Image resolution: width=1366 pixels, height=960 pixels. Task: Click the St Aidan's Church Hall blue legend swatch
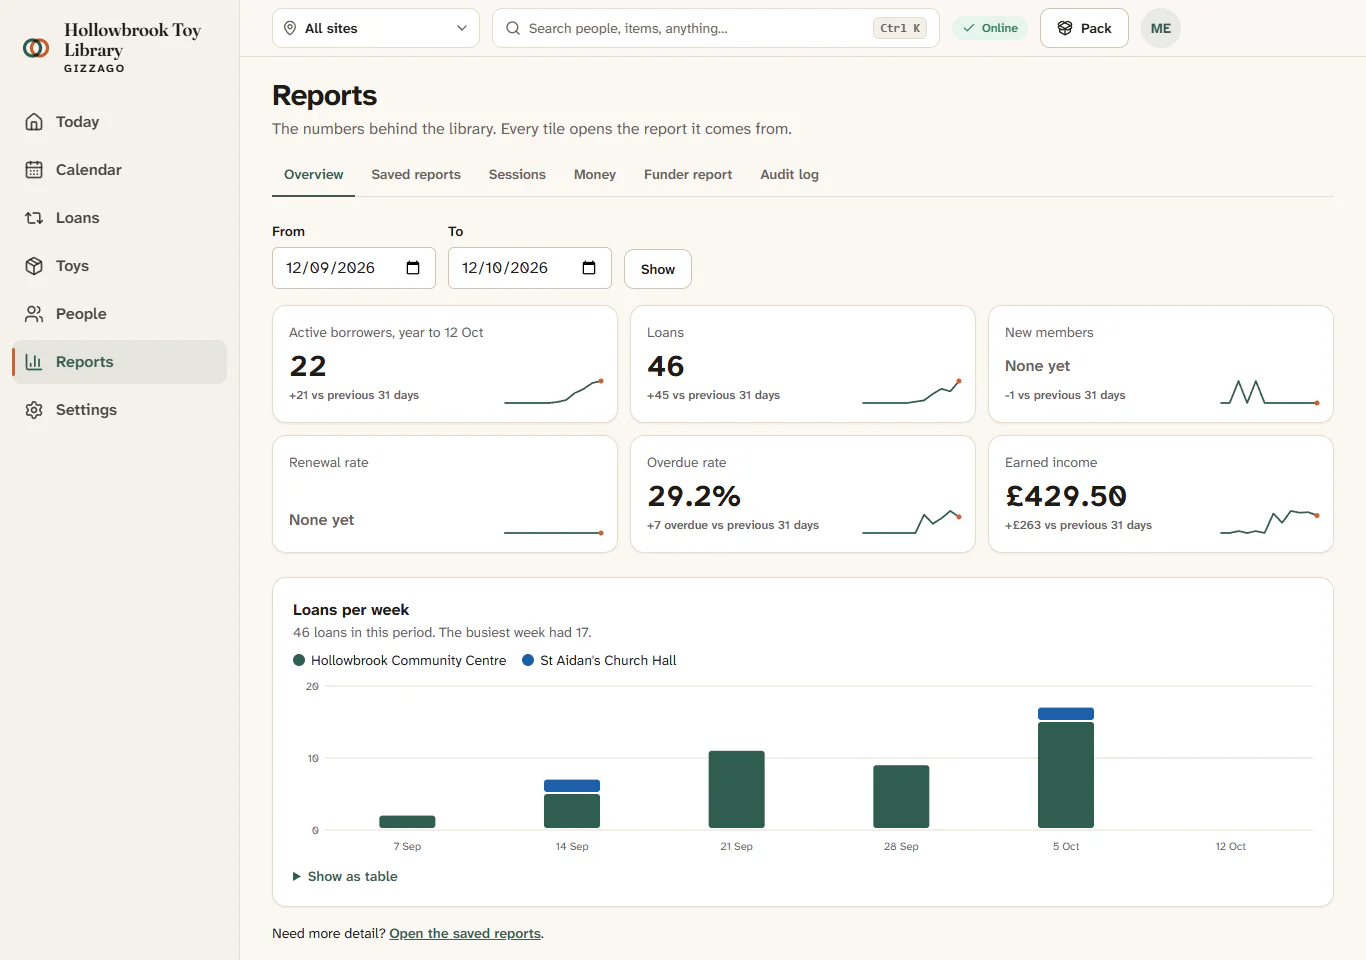point(528,660)
